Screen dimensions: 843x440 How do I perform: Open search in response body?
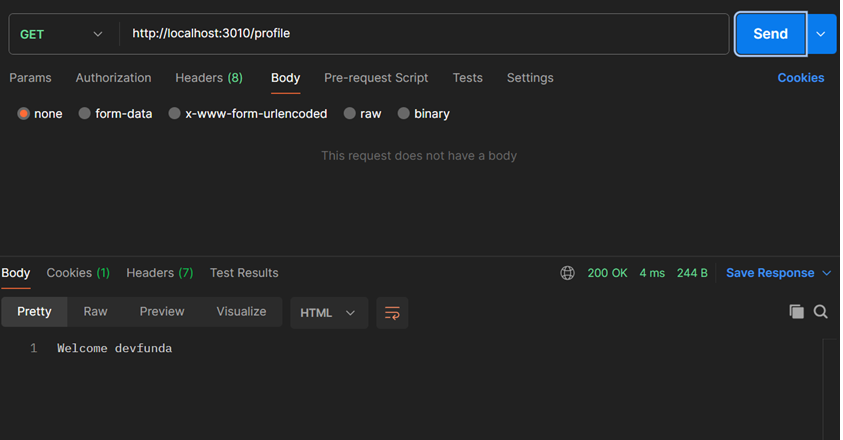tap(821, 312)
